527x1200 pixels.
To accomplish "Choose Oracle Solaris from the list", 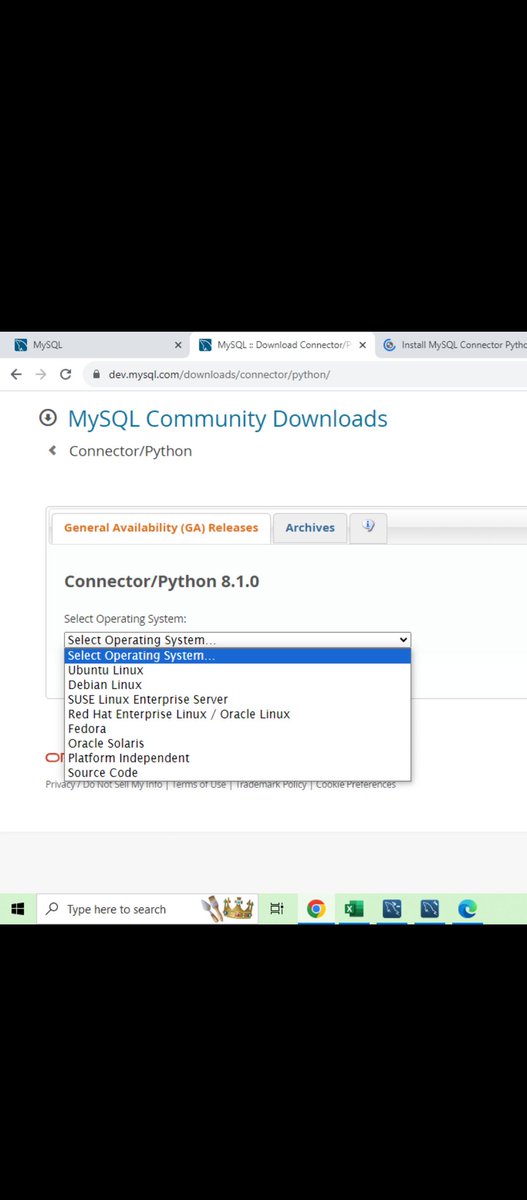I will click(x=237, y=743).
